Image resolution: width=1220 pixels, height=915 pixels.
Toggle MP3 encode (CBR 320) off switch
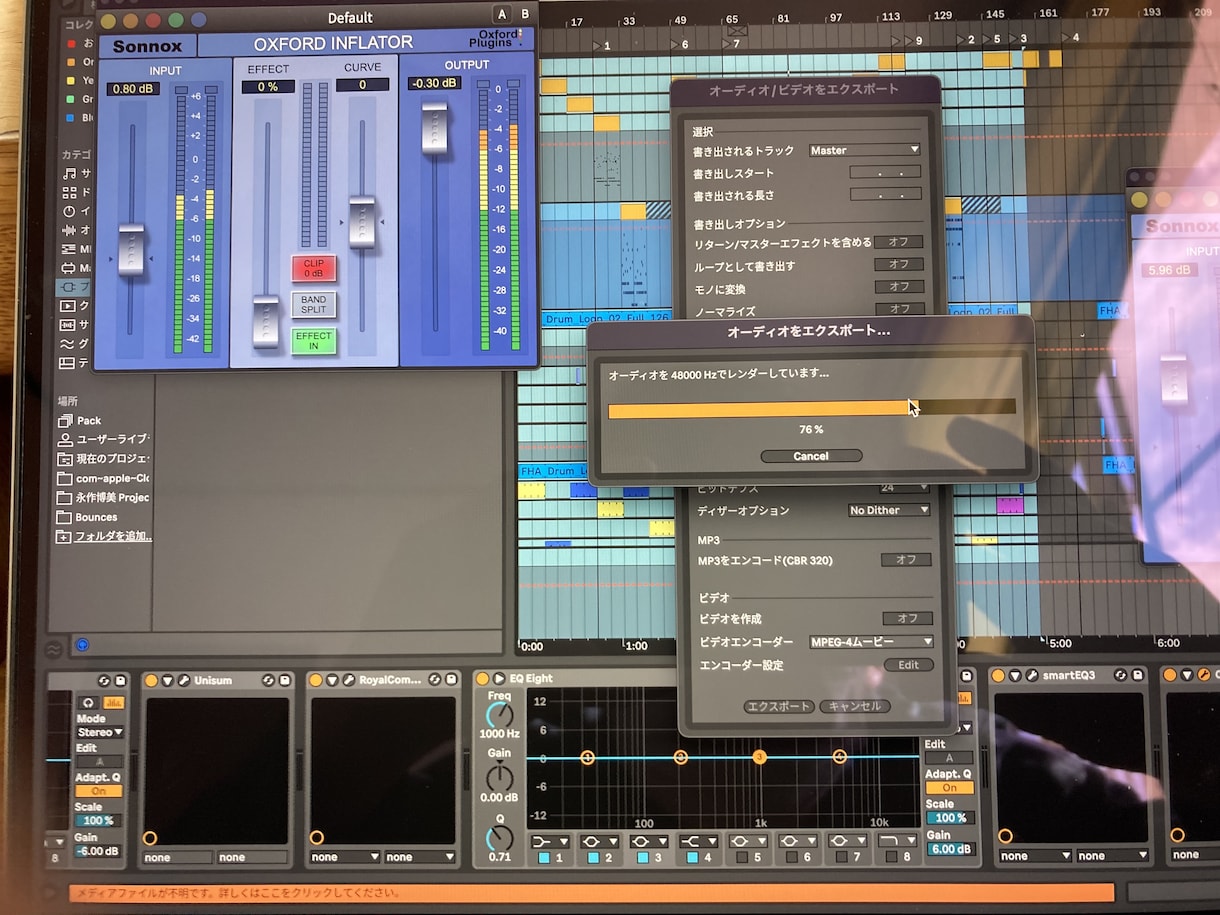tap(906, 560)
